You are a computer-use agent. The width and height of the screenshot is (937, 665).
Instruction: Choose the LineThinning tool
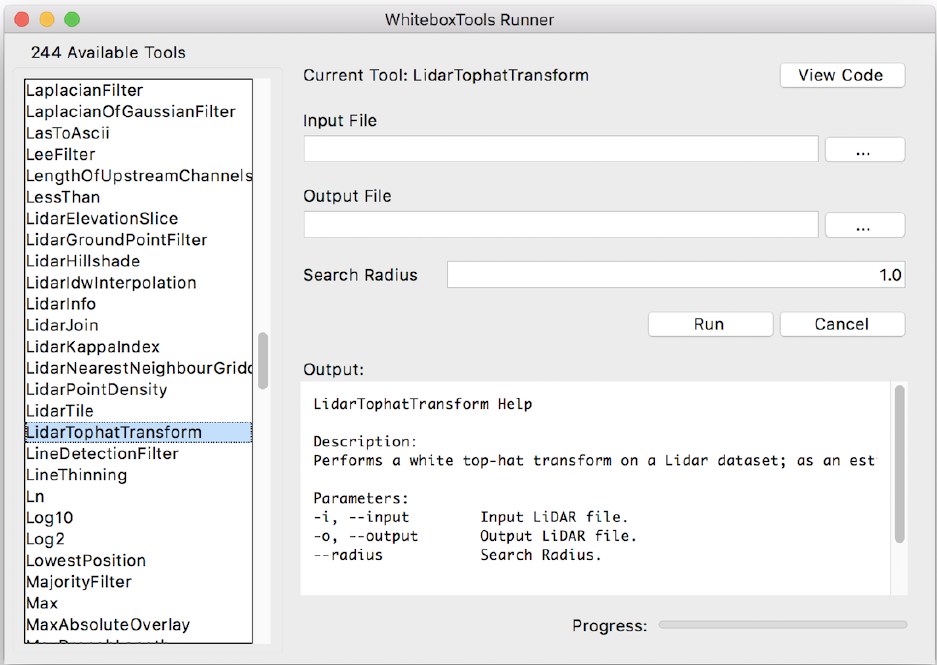pos(138,475)
